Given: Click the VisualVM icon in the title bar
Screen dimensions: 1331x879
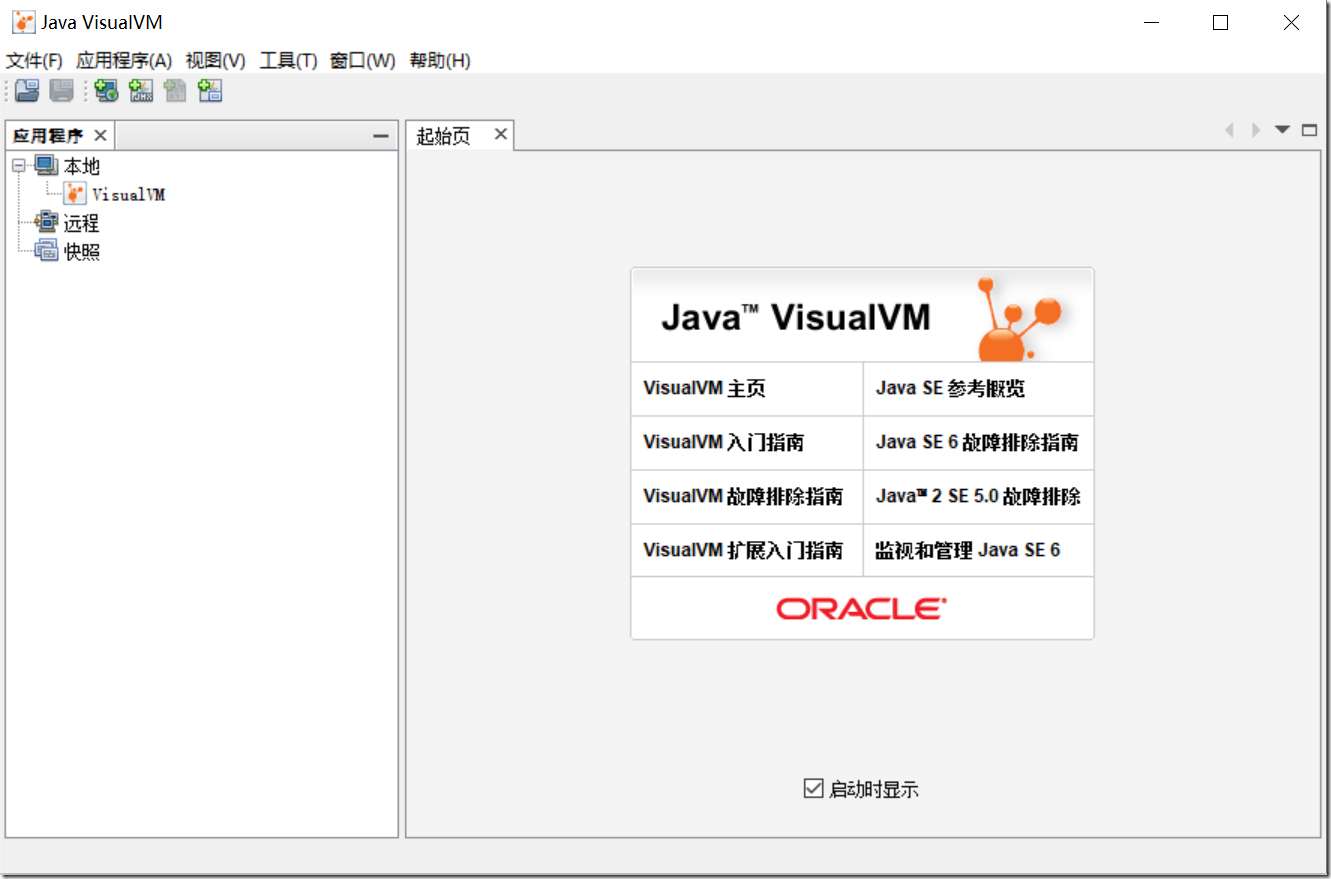Looking at the screenshot, I should coord(22,21).
